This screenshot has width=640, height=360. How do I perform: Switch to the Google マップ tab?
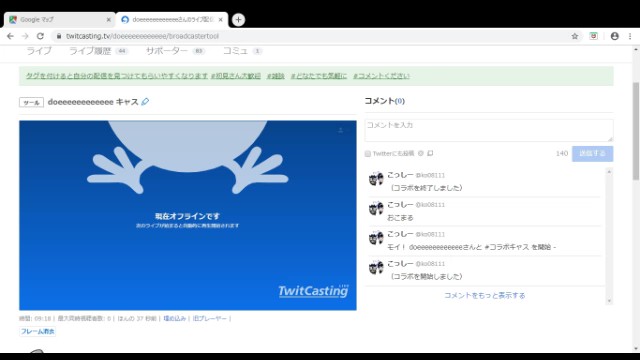[59, 20]
